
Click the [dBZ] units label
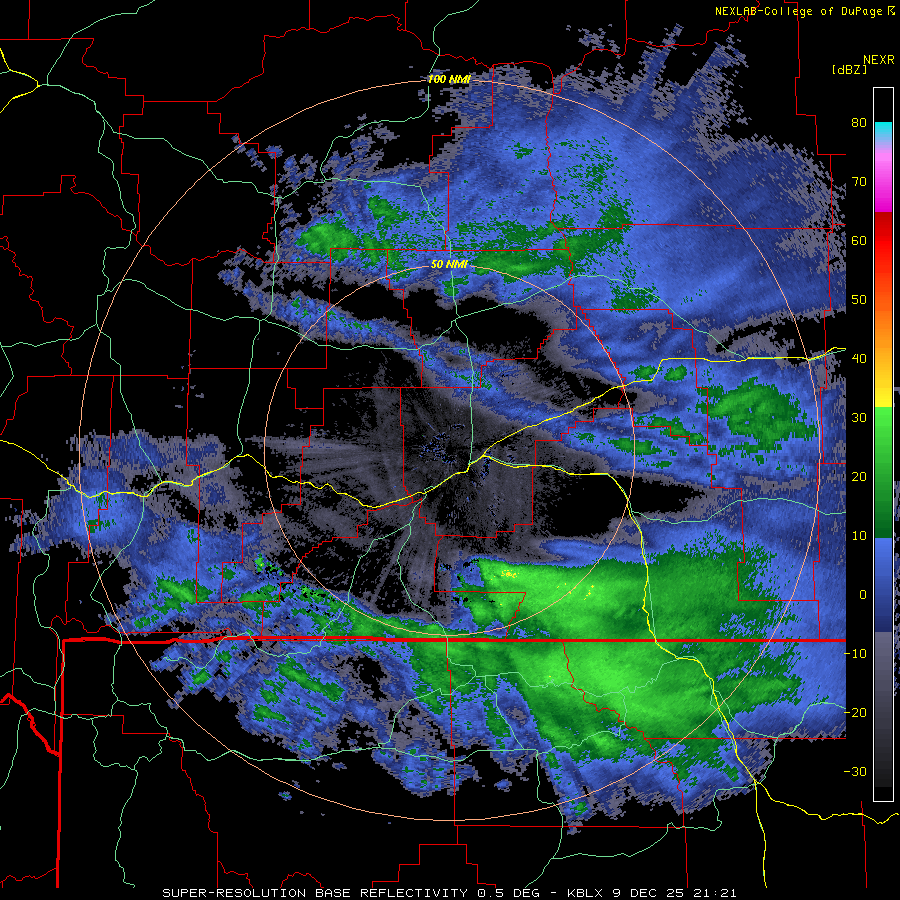pos(849,69)
